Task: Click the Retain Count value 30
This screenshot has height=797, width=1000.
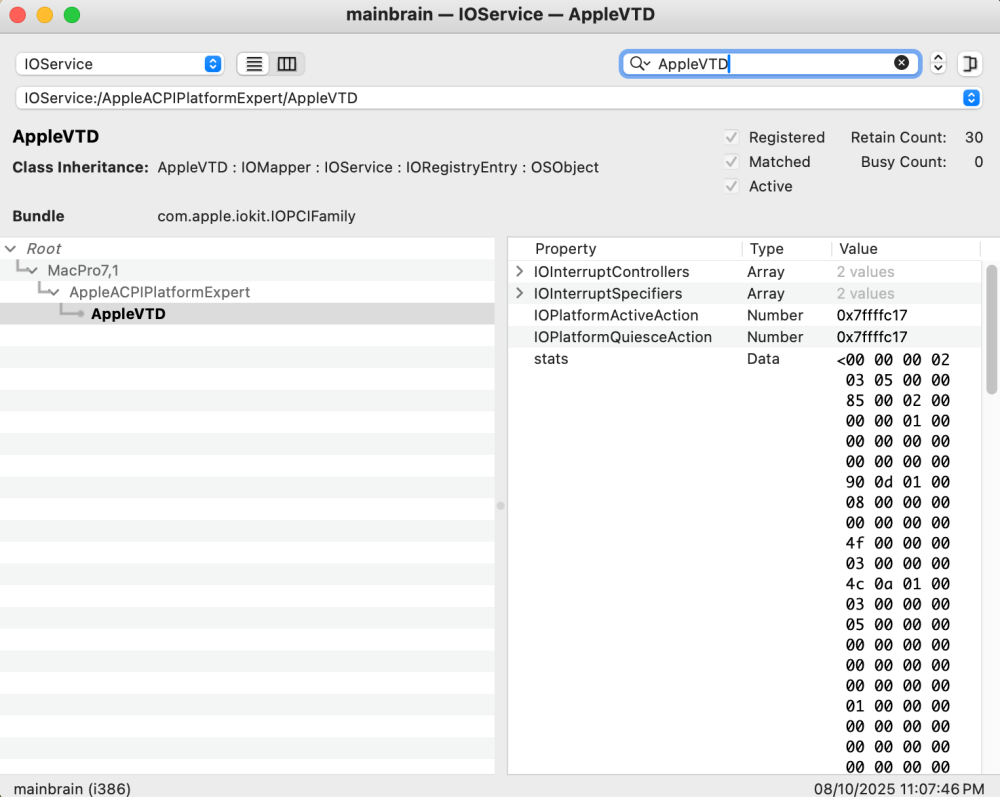Action: [x=973, y=137]
